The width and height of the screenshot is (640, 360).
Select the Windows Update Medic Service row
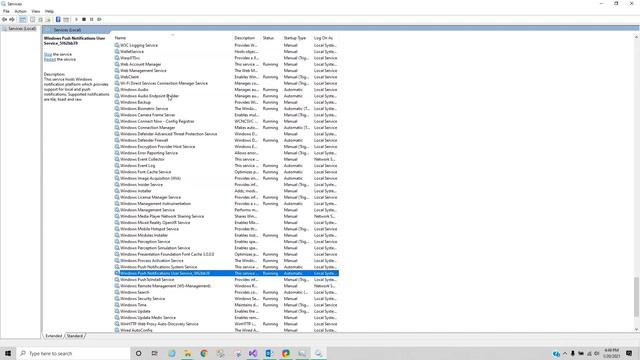pyautogui.click(x=227, y=318)
